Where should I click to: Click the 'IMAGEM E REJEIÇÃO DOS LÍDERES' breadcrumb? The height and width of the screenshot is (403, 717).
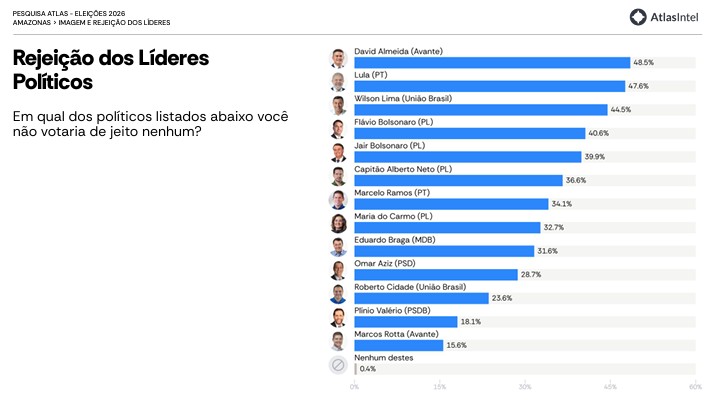click(114, 22)
